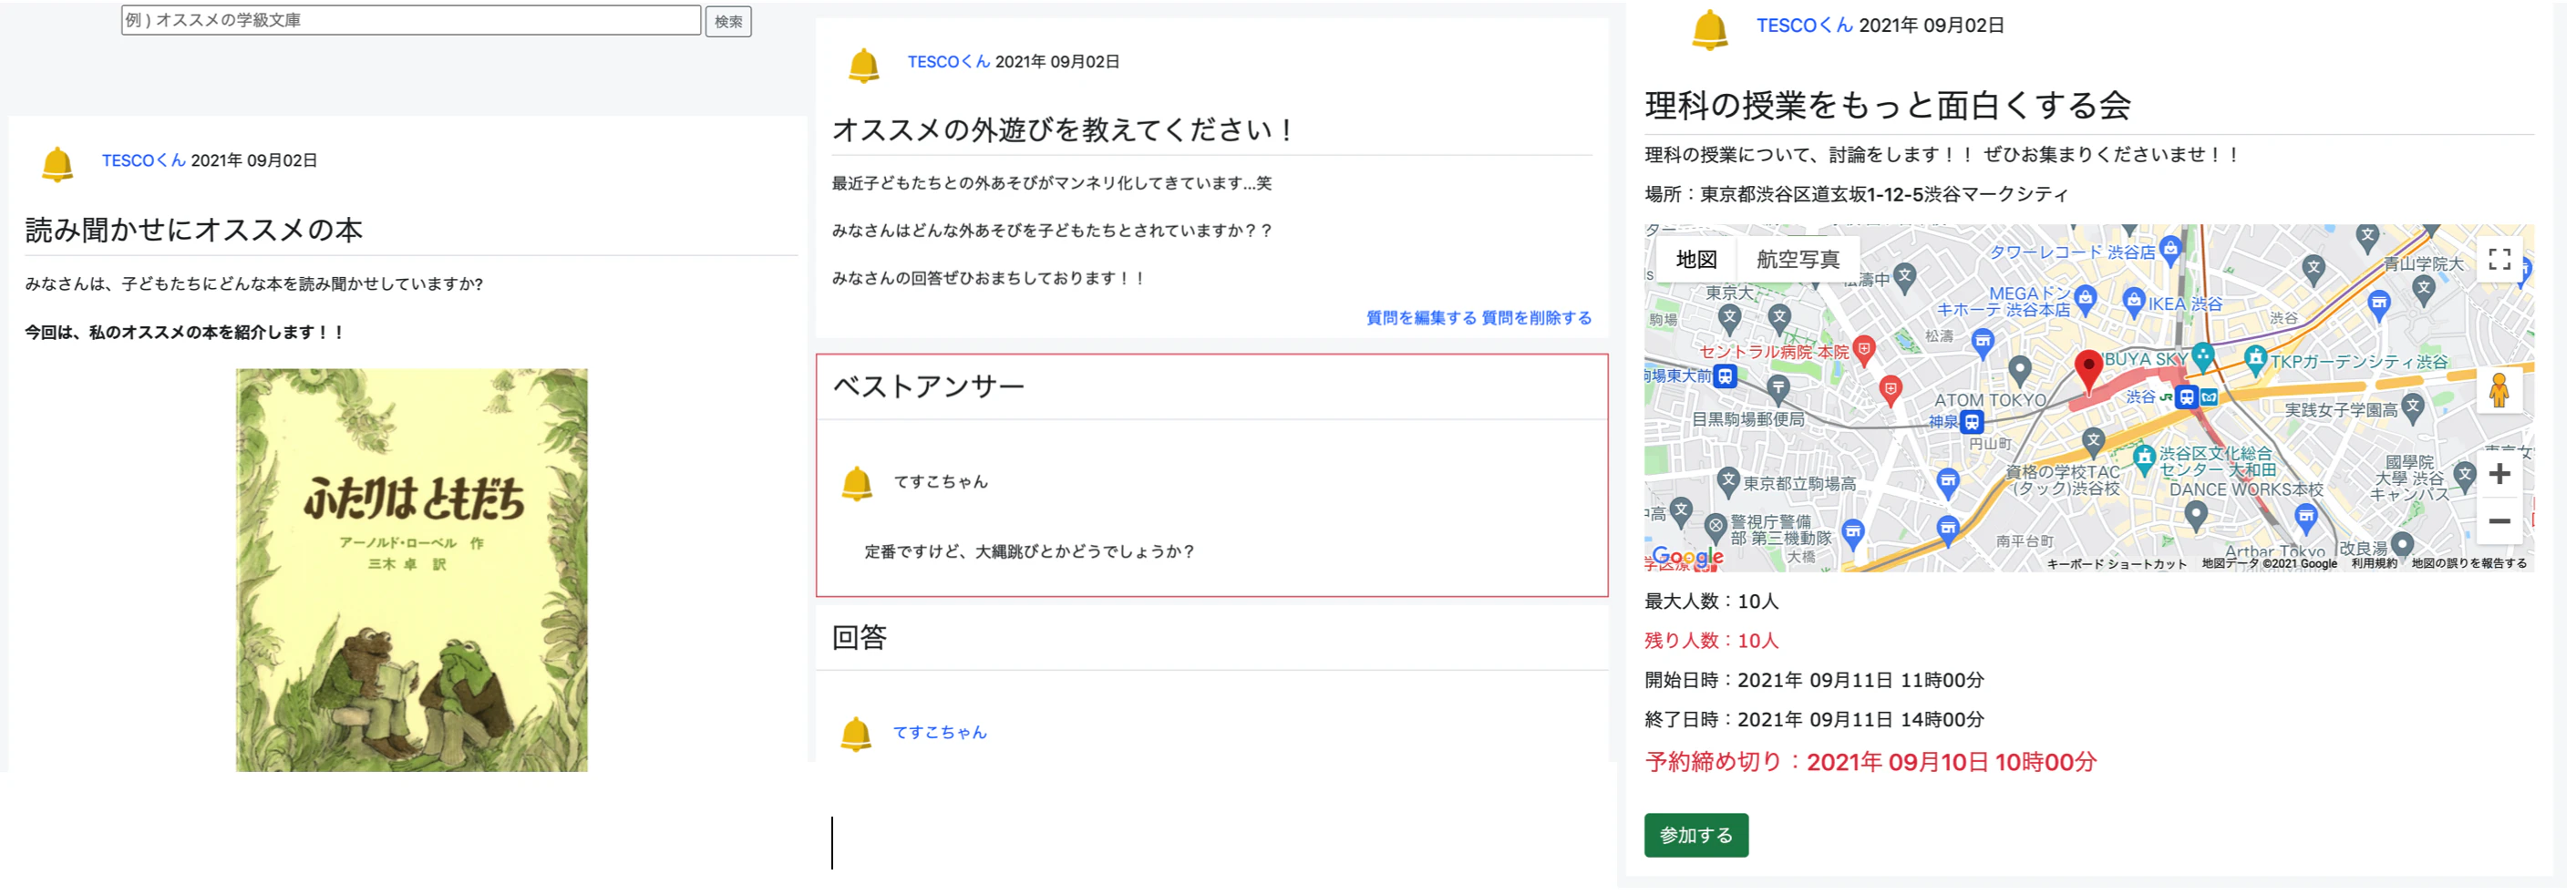Screen dimensions: 2576x895
Task: Click the 読み聞かせにオススメの本 post title
Action: [194, 231]
